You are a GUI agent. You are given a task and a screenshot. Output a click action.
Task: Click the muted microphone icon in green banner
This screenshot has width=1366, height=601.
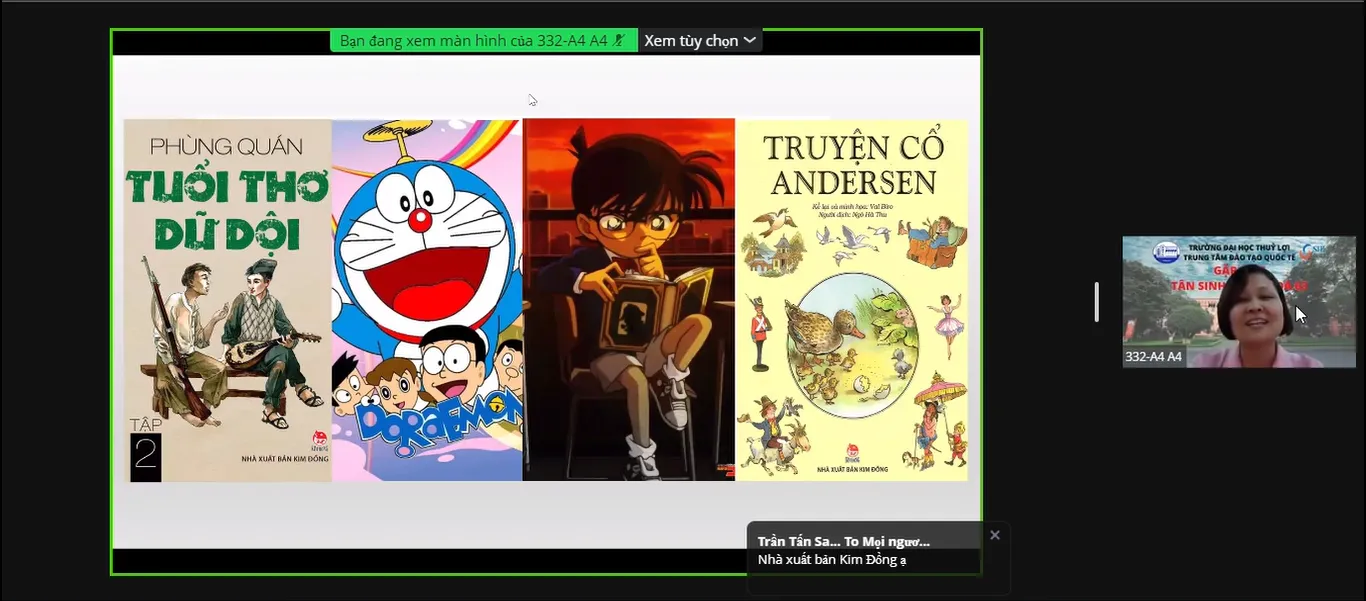[x=620, y=41]
